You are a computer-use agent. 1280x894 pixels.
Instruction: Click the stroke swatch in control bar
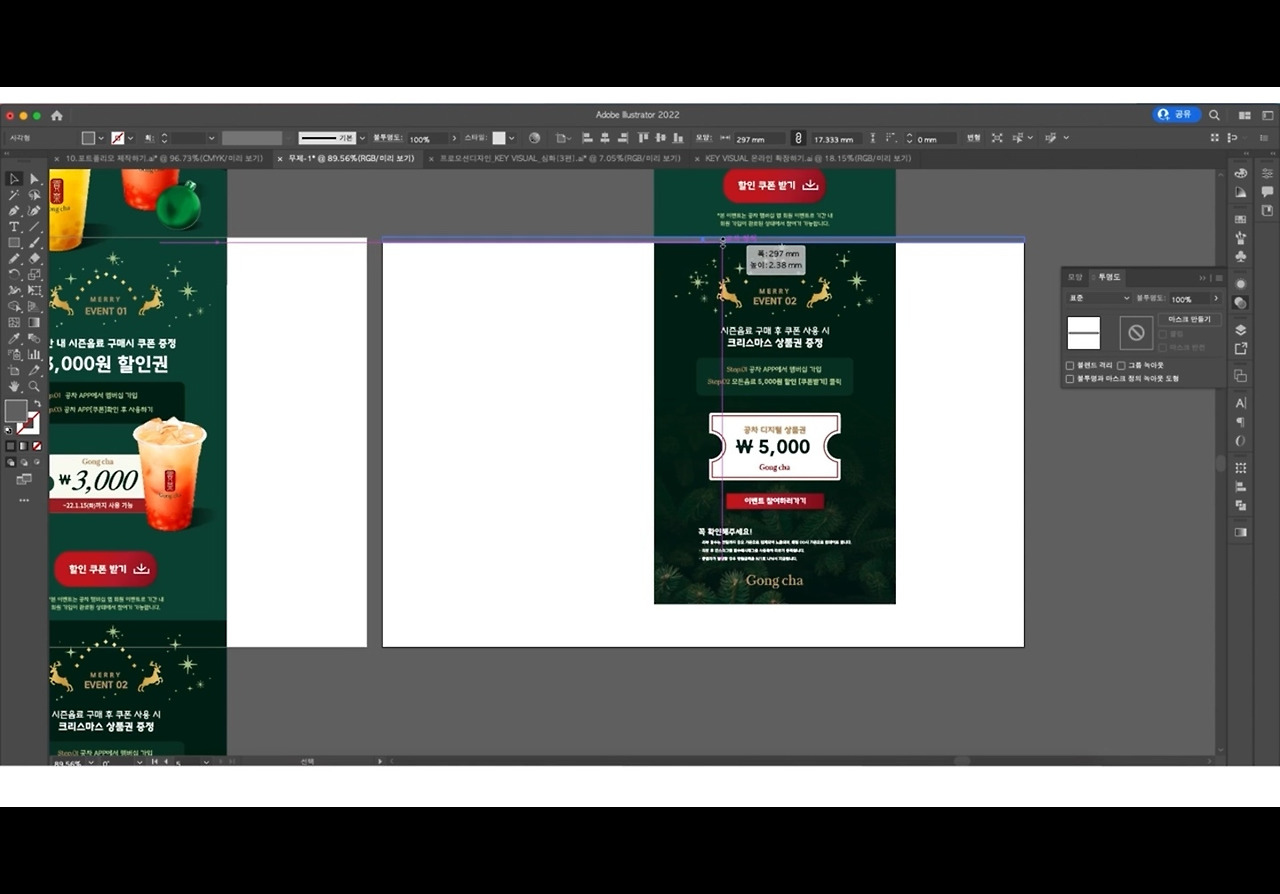tap(118, 138)
